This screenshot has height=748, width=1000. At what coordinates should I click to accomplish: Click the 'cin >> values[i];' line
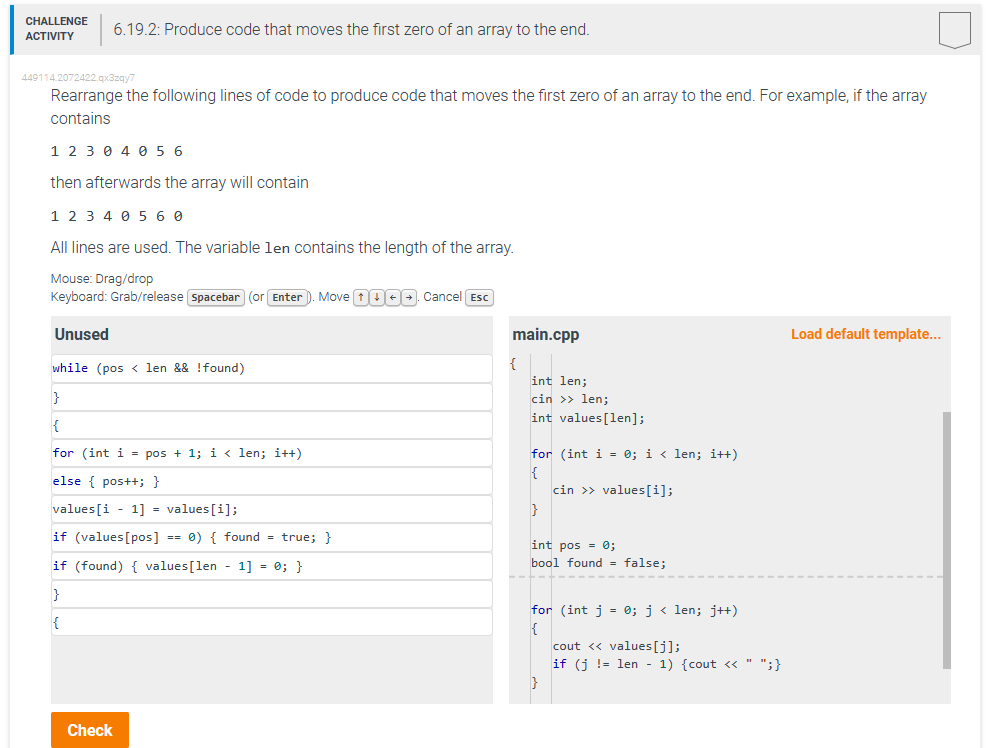click(613, 490)
